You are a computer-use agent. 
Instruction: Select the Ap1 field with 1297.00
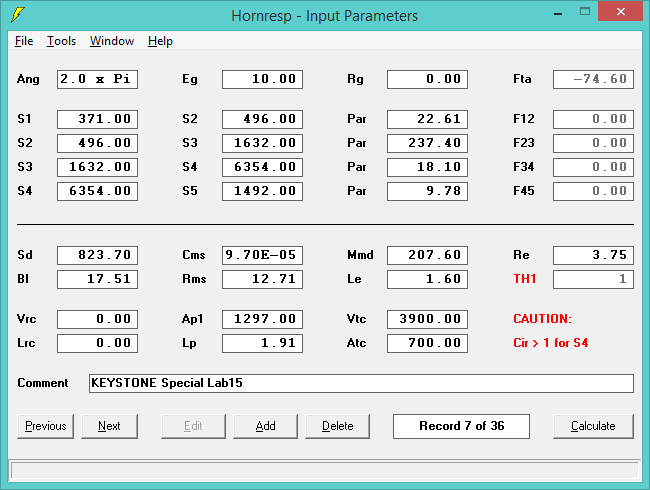coord(262,319)
